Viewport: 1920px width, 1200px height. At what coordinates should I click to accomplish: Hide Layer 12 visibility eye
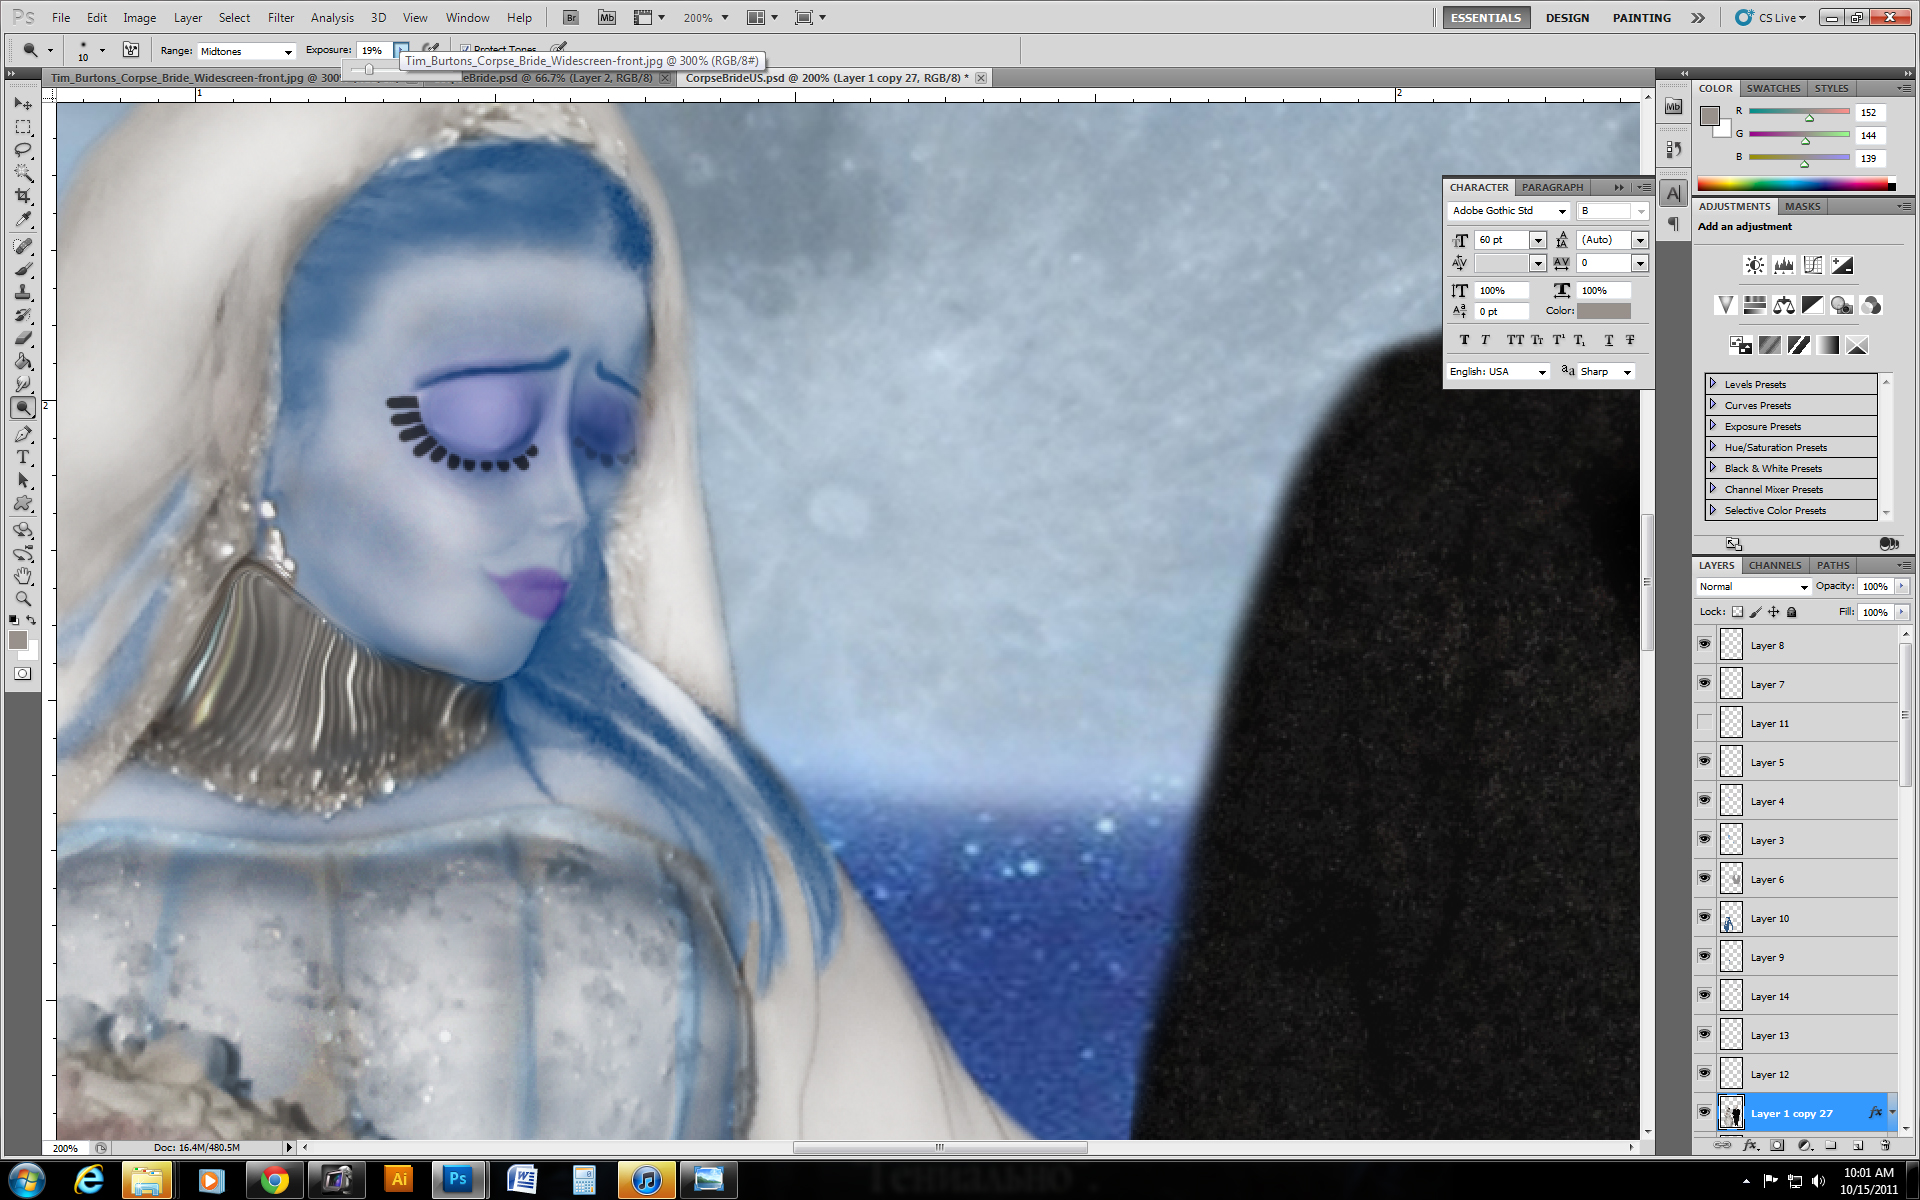[1705, 1074]
